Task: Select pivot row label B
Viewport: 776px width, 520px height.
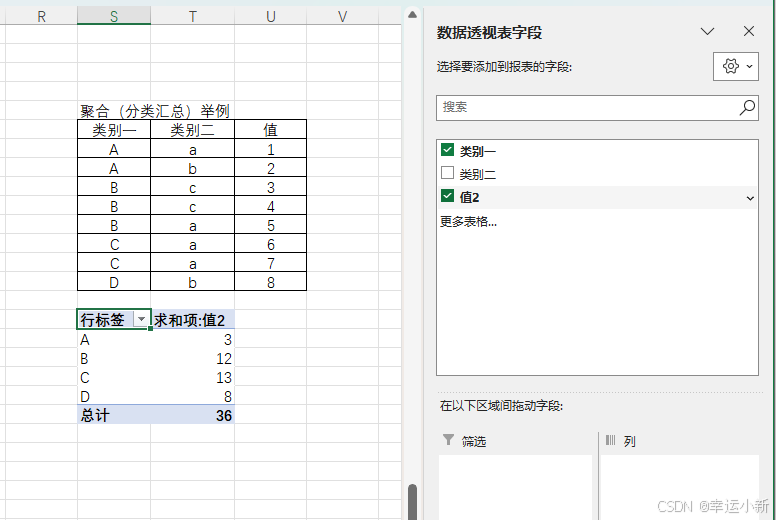Action: (114, 358)
